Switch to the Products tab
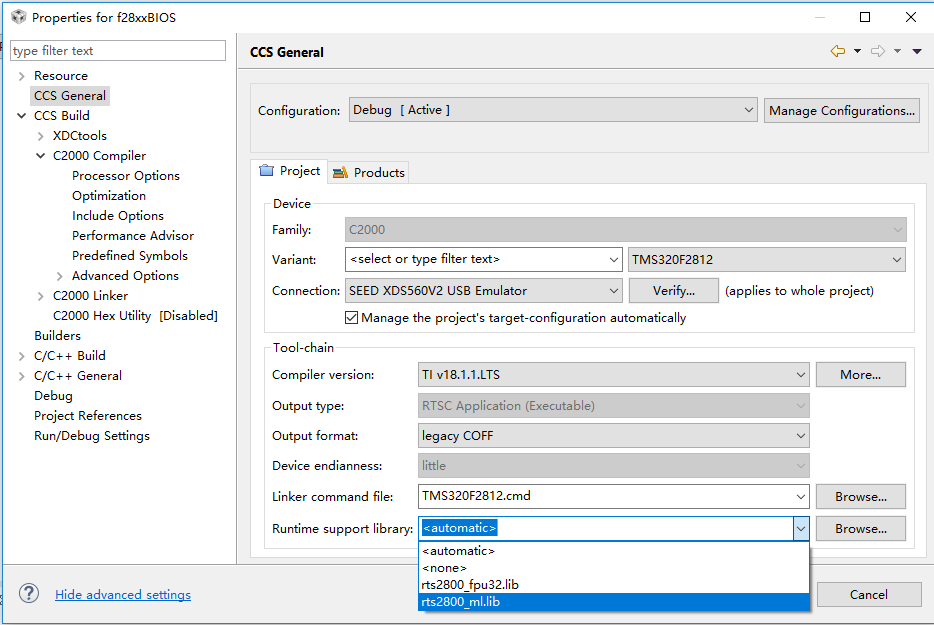The width and height of the screenshot is (934, 625). [369, 172]
